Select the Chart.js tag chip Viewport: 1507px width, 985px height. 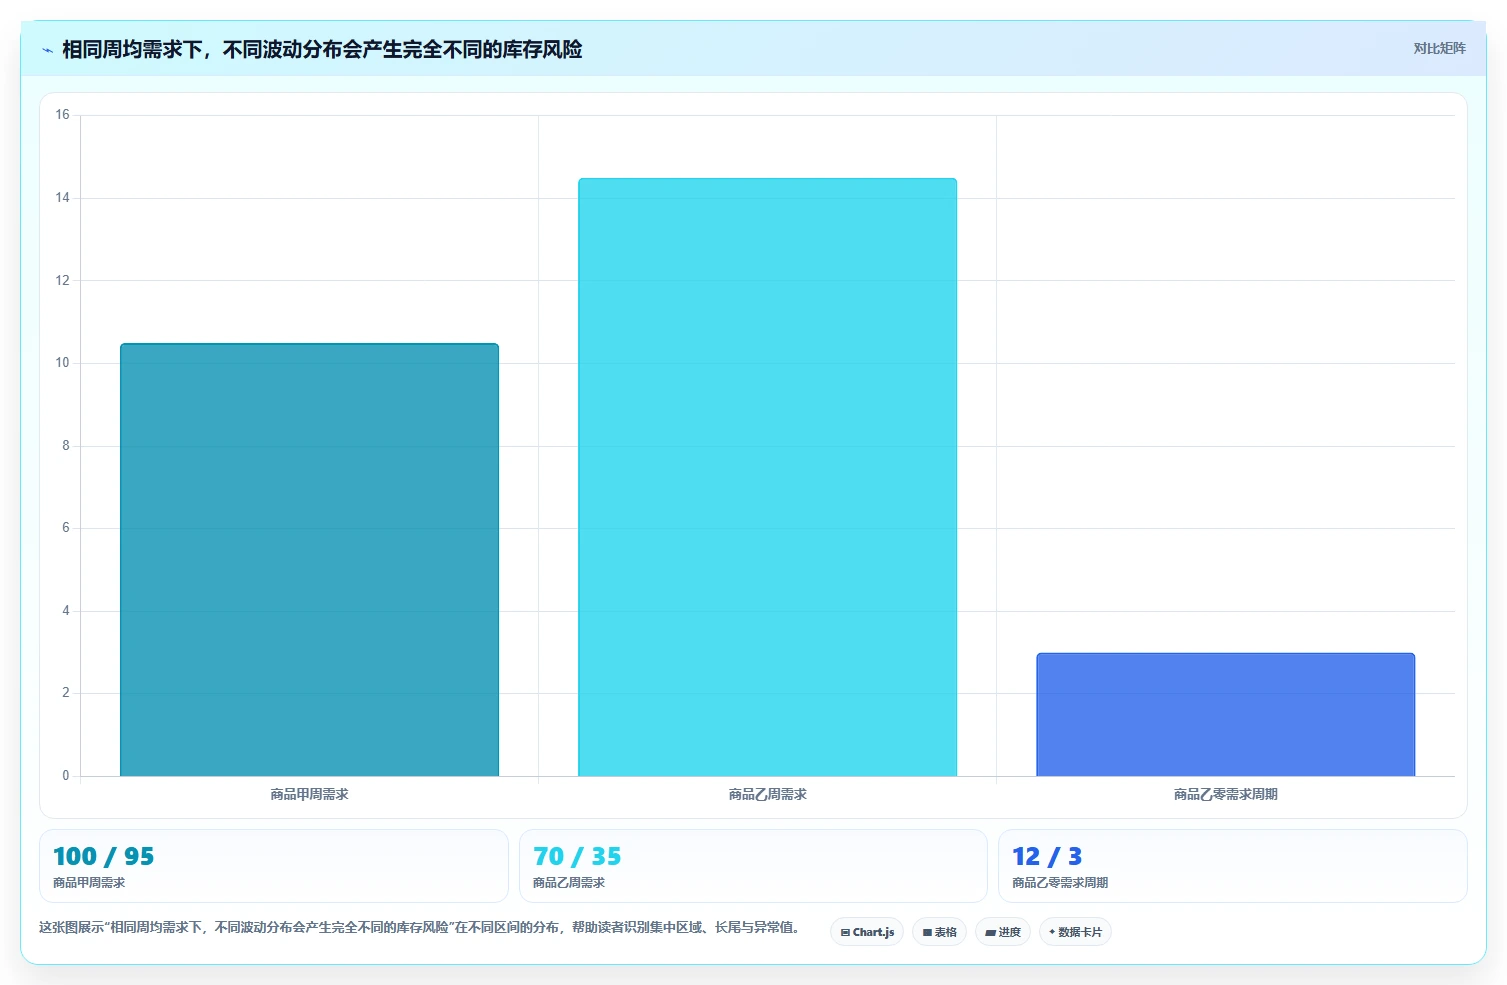867,932
